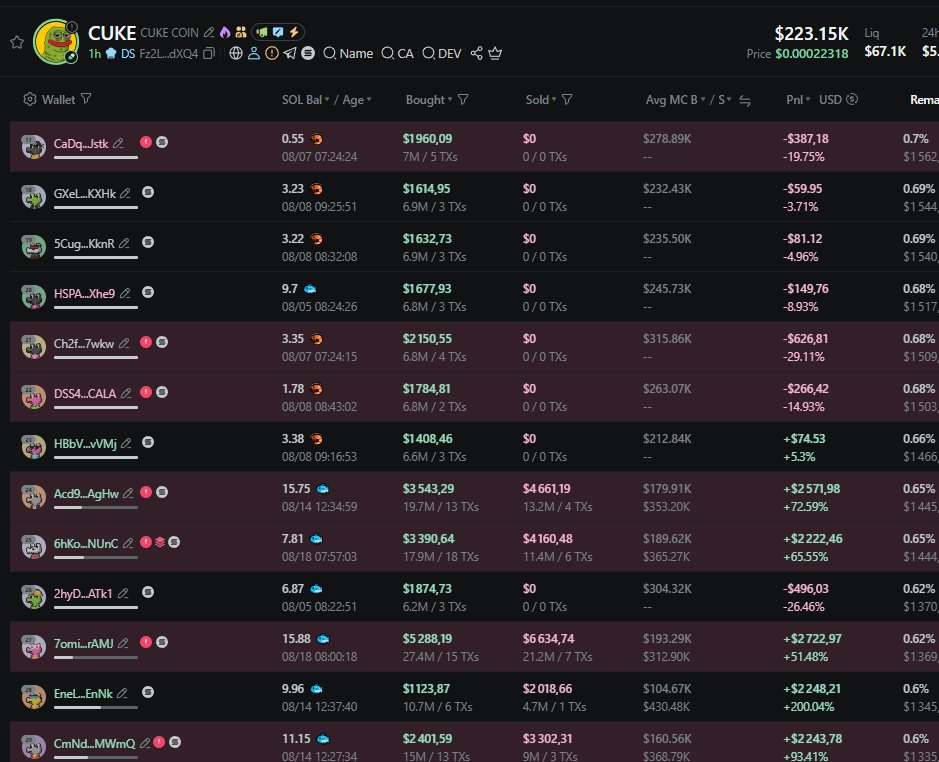Open wallet 5Cug...KknR
Viewport: 939px width, 762px height.
tap(84, 244)
